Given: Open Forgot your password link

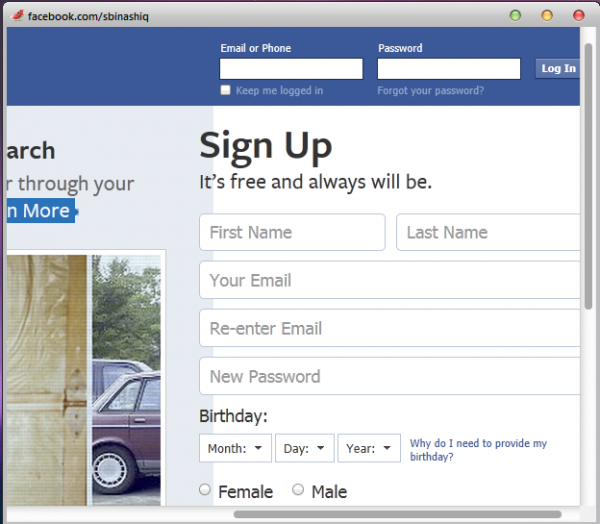Looking at the screenshot, I should pos(430,91).
